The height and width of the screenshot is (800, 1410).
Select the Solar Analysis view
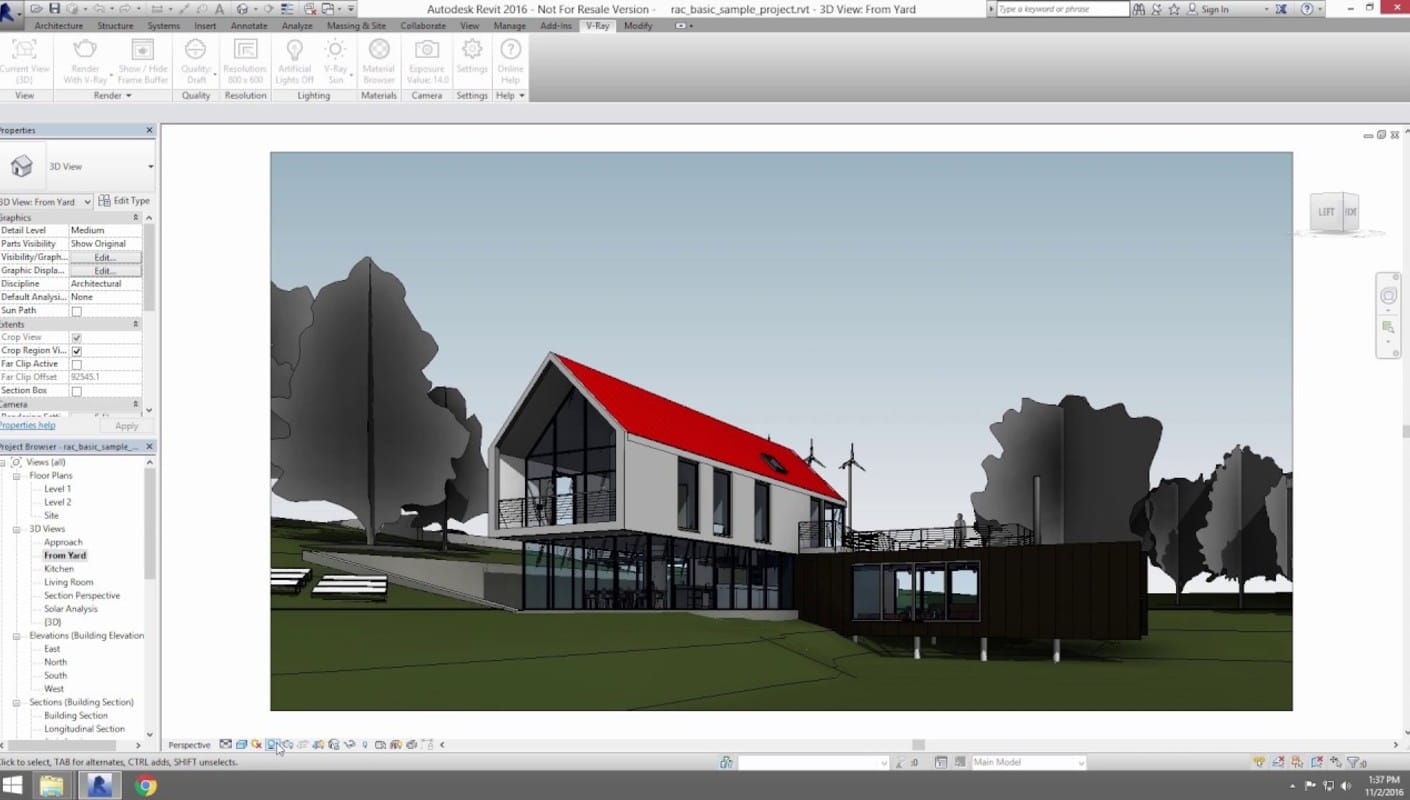(x=71, y=609)
